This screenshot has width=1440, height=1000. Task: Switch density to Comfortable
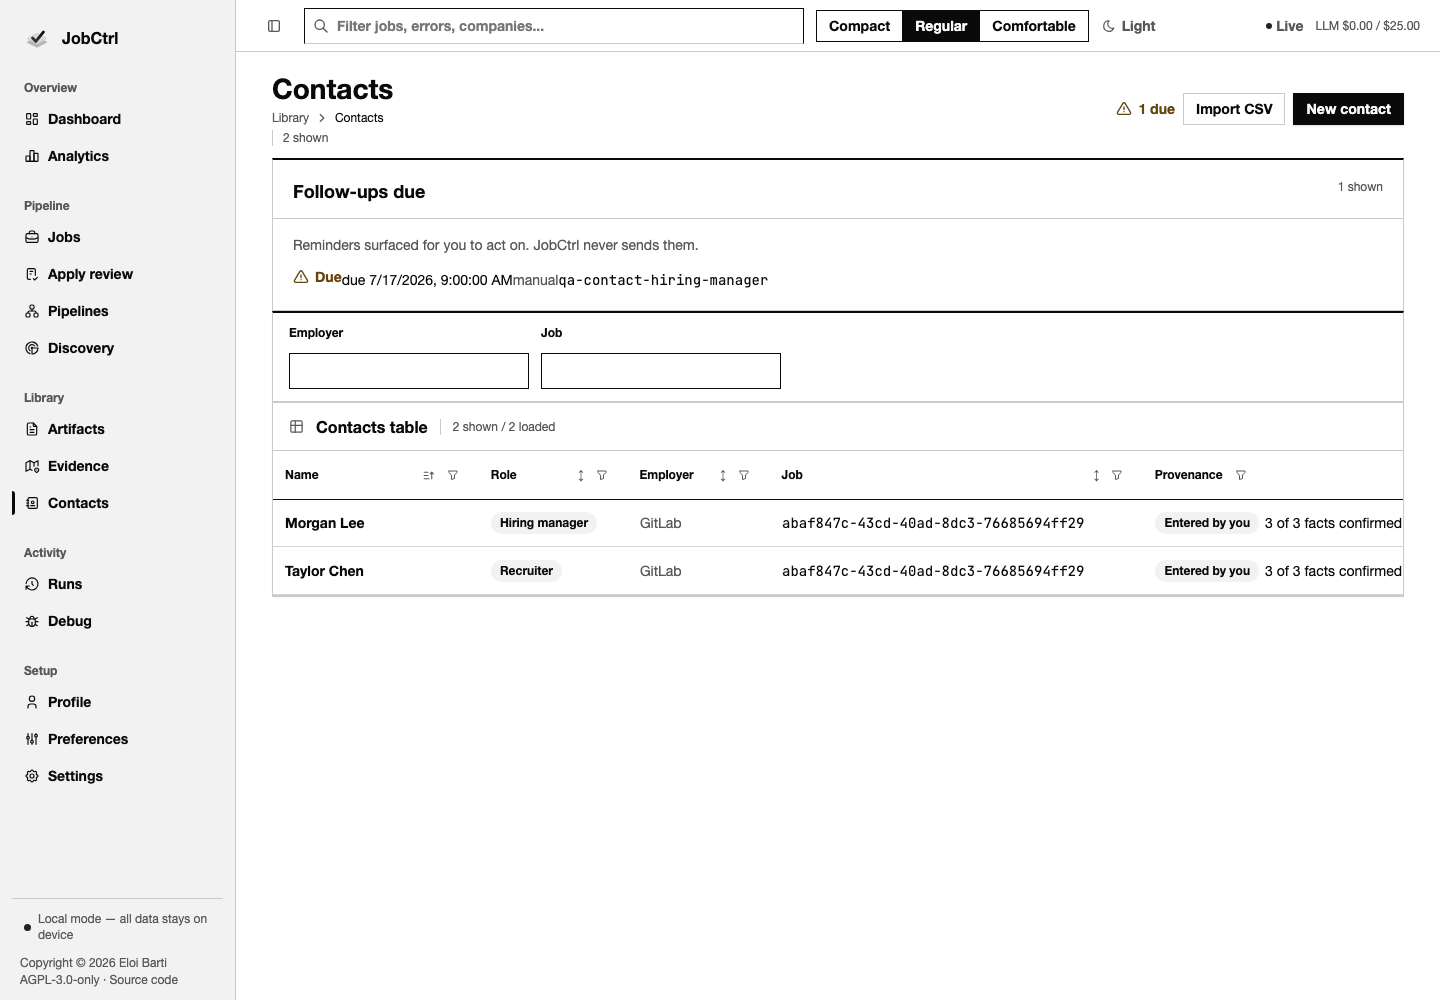1034,26
